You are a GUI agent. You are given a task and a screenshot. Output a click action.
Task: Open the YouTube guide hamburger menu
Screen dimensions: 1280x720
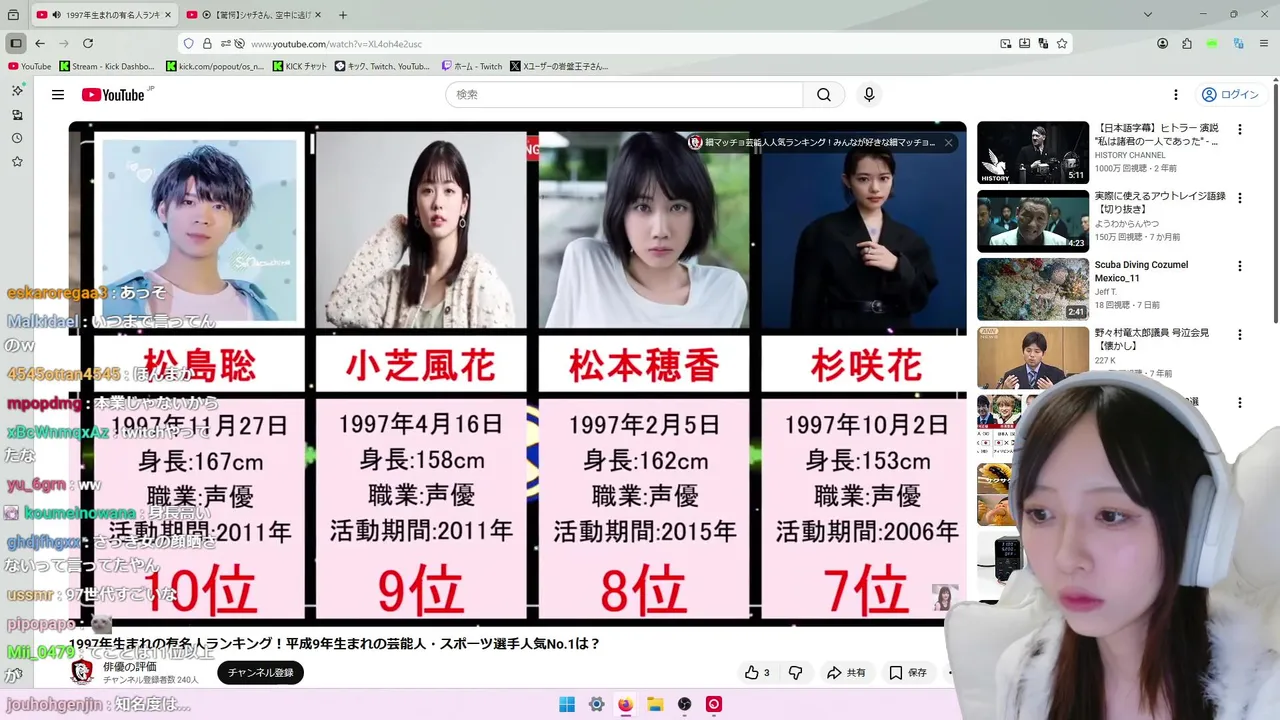click(58, 95)
